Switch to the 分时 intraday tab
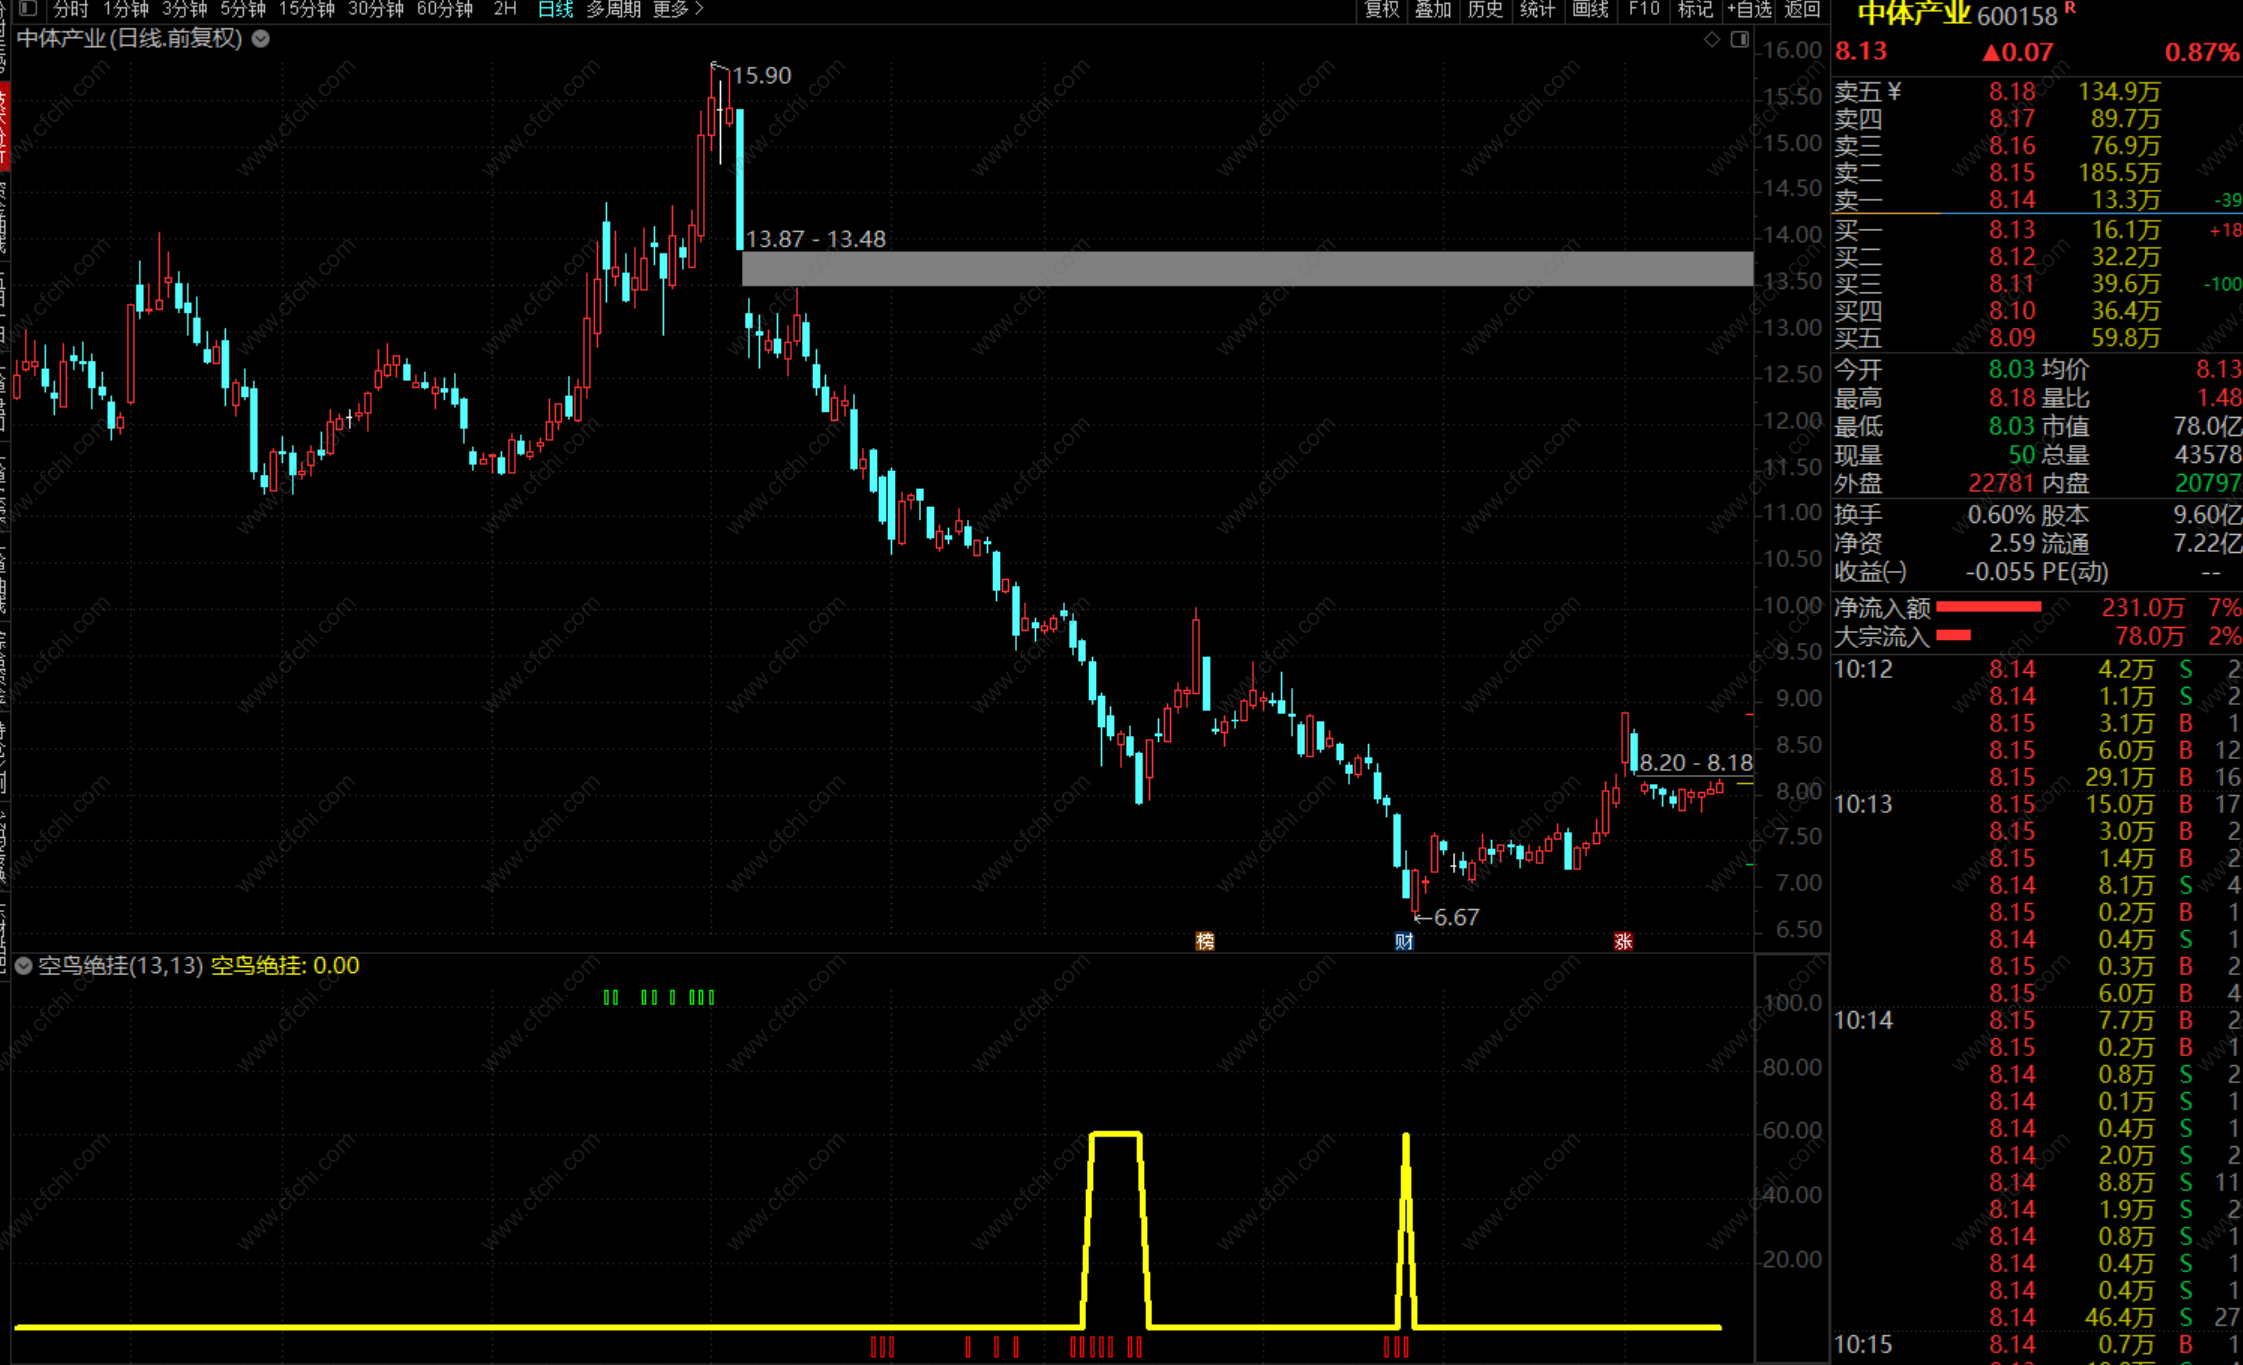This screenshot has height=1365, width=2243. click(x=71, y=9)
